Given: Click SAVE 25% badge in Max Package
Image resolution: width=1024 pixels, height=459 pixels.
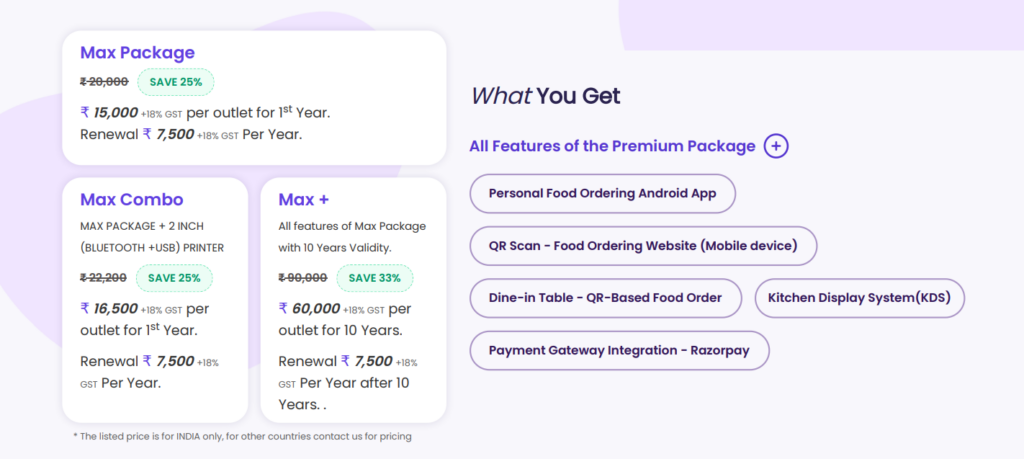Looking at the screenshot, I should pyautogui.click(x=176, y=82).
